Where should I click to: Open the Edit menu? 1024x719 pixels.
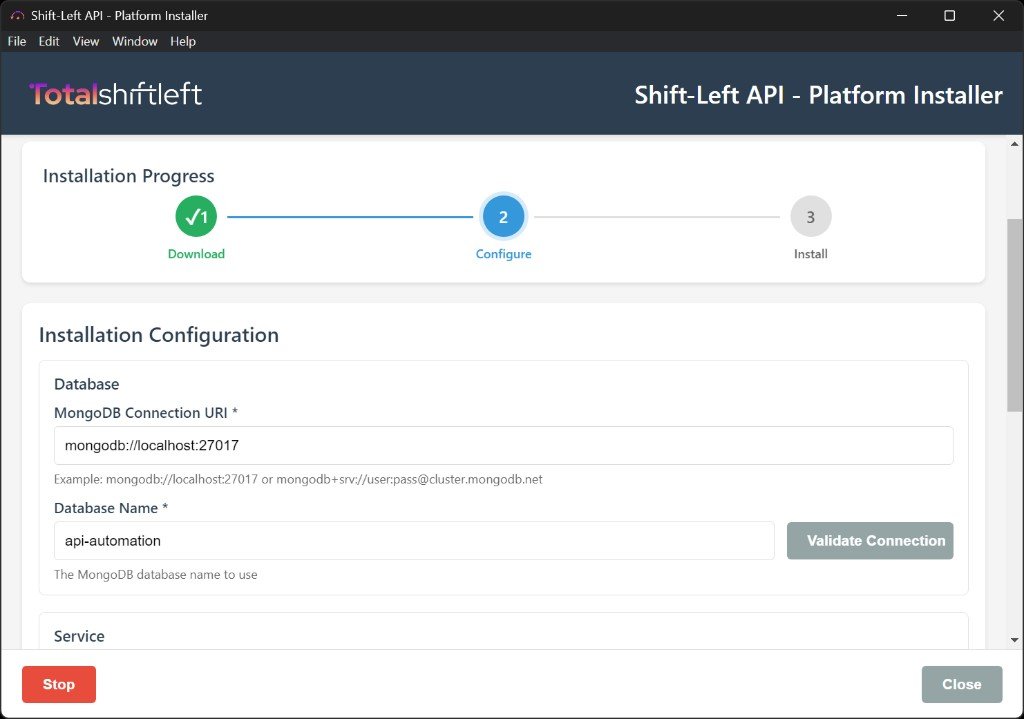(x=48, y=41)
